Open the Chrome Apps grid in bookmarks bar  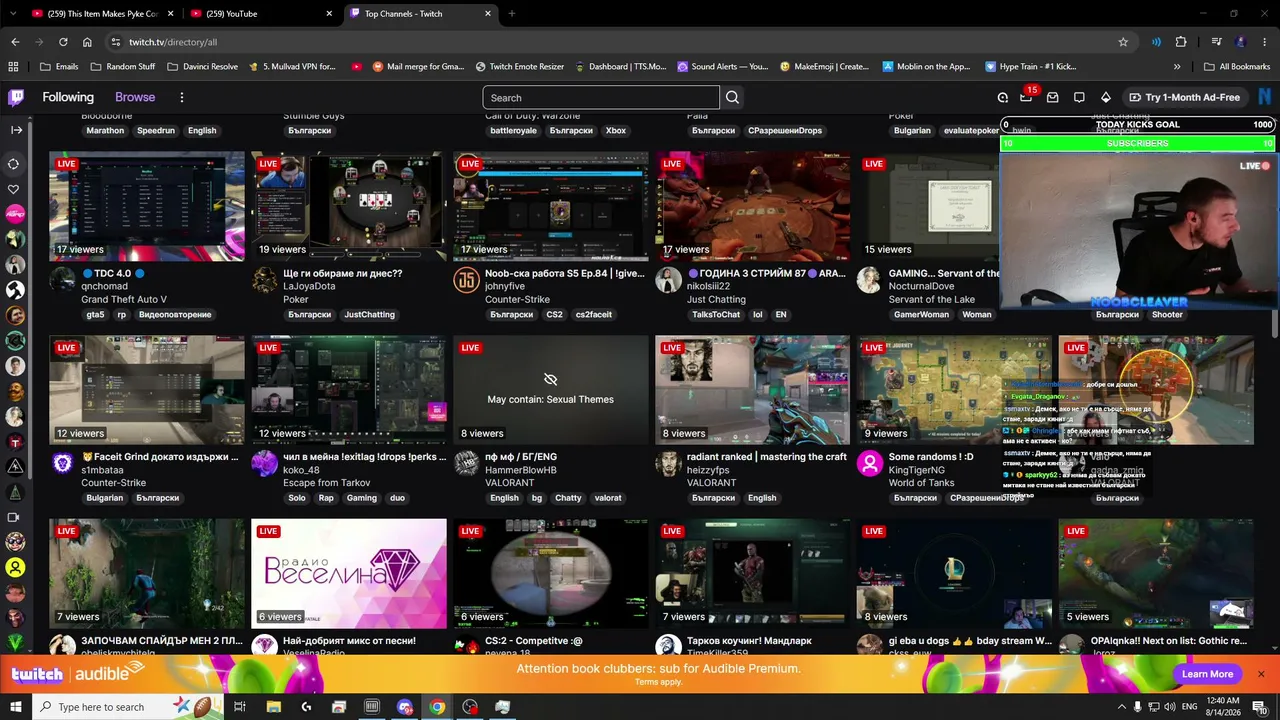click(13, 67)
